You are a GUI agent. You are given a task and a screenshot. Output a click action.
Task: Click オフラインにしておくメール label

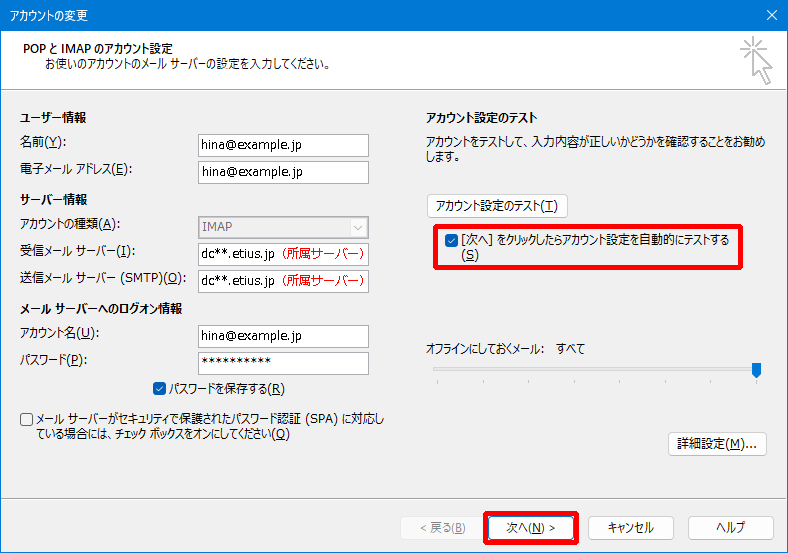click(485, 349)
